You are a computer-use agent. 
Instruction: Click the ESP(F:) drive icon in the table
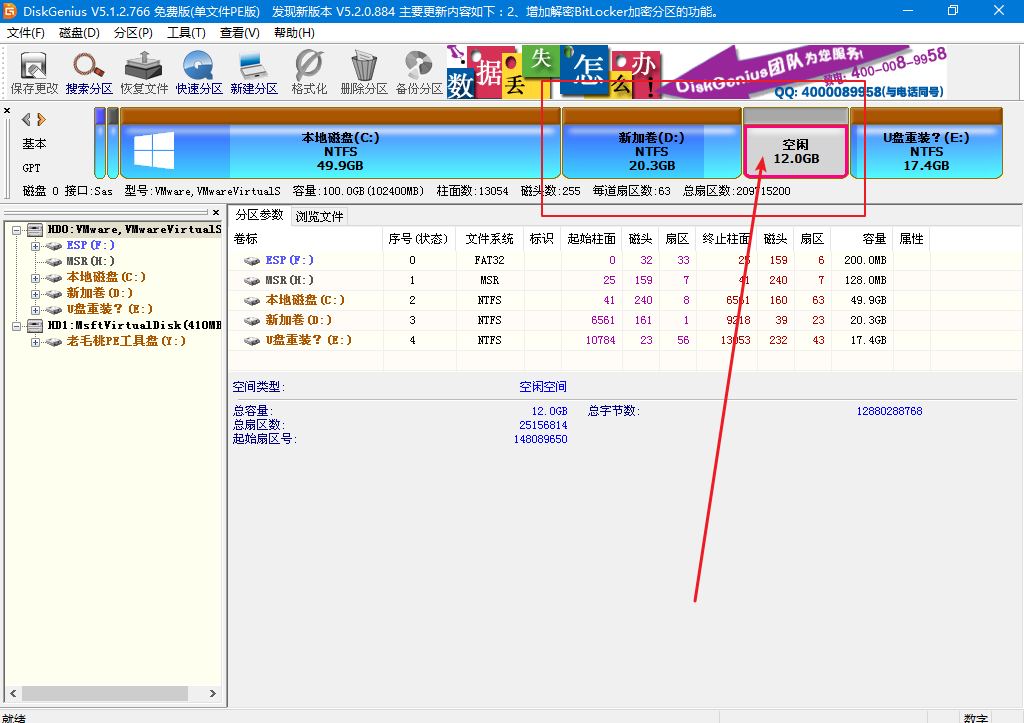pyautogui.click(x=252, y=261)
